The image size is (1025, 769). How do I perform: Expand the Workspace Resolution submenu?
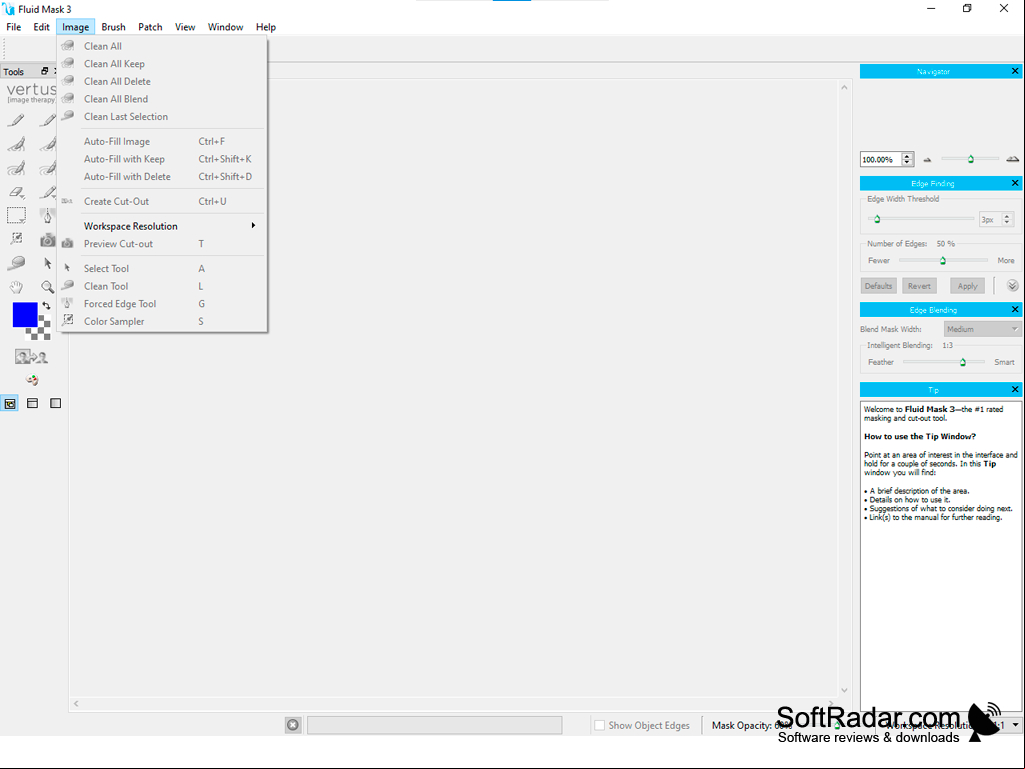[163, 226]
